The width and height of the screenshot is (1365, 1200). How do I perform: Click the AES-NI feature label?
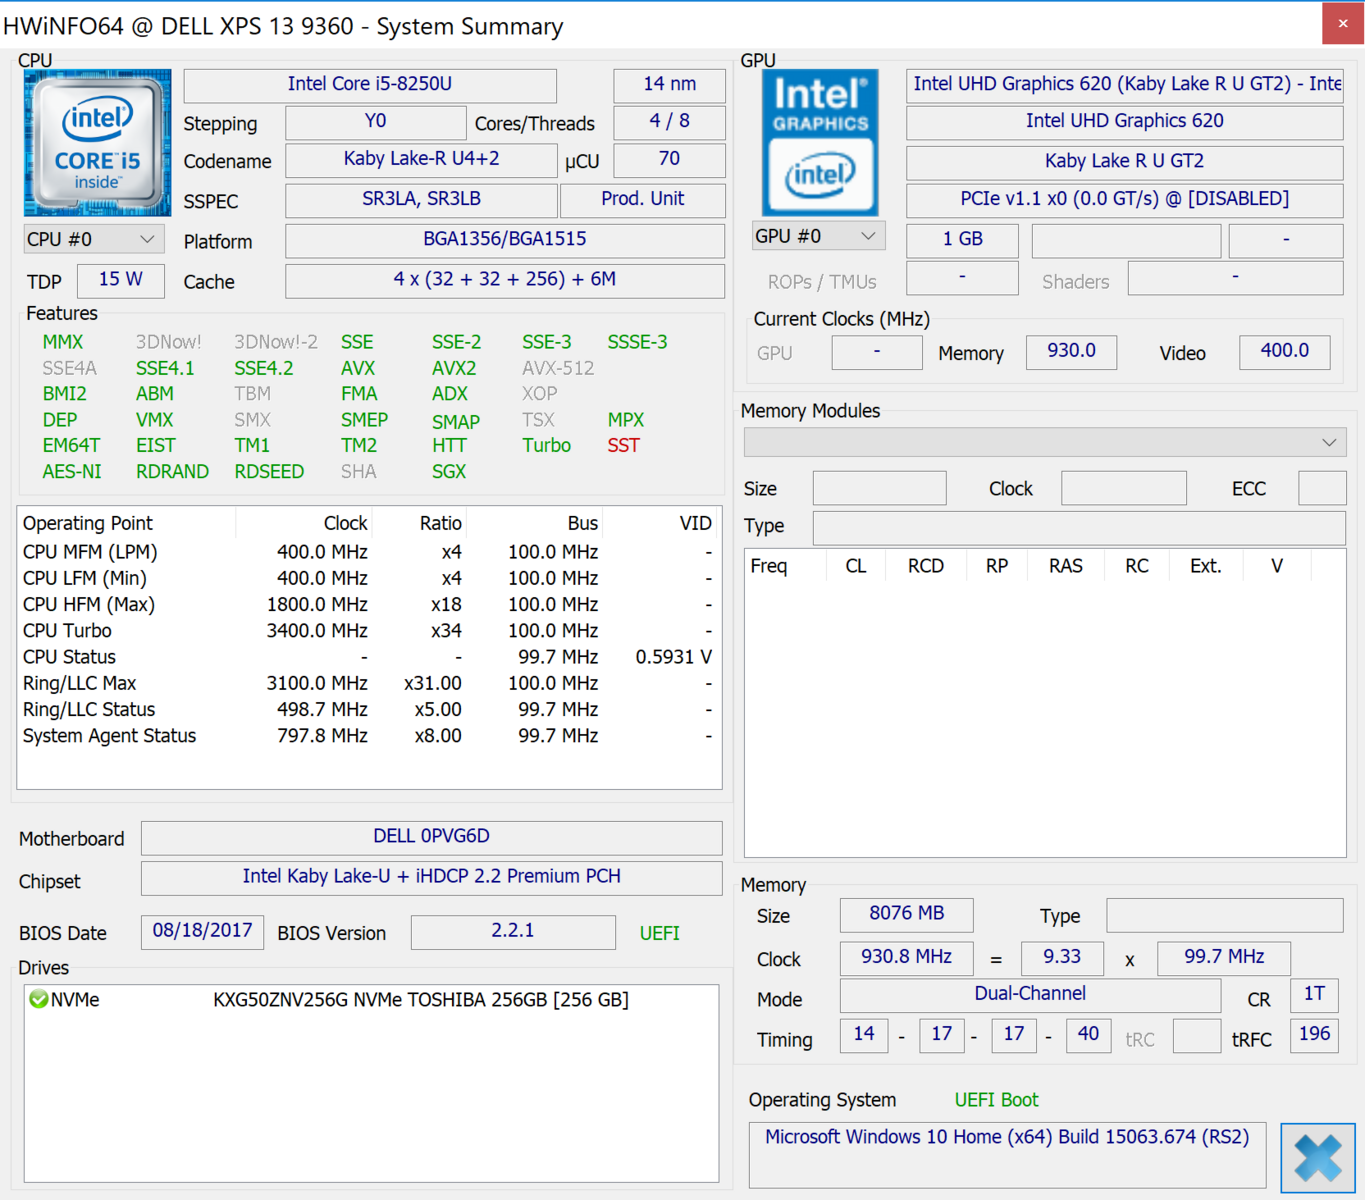pyautogui.click(x=72, y=472)
